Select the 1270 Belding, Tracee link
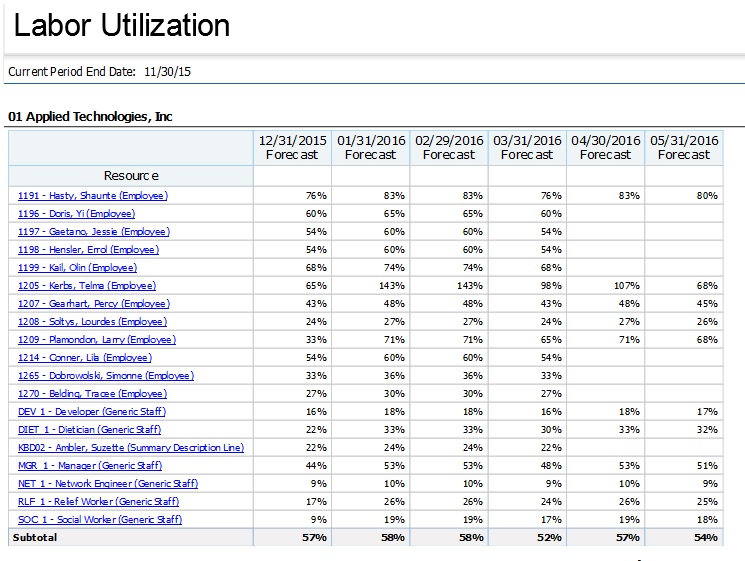 (x=90, y=394)
